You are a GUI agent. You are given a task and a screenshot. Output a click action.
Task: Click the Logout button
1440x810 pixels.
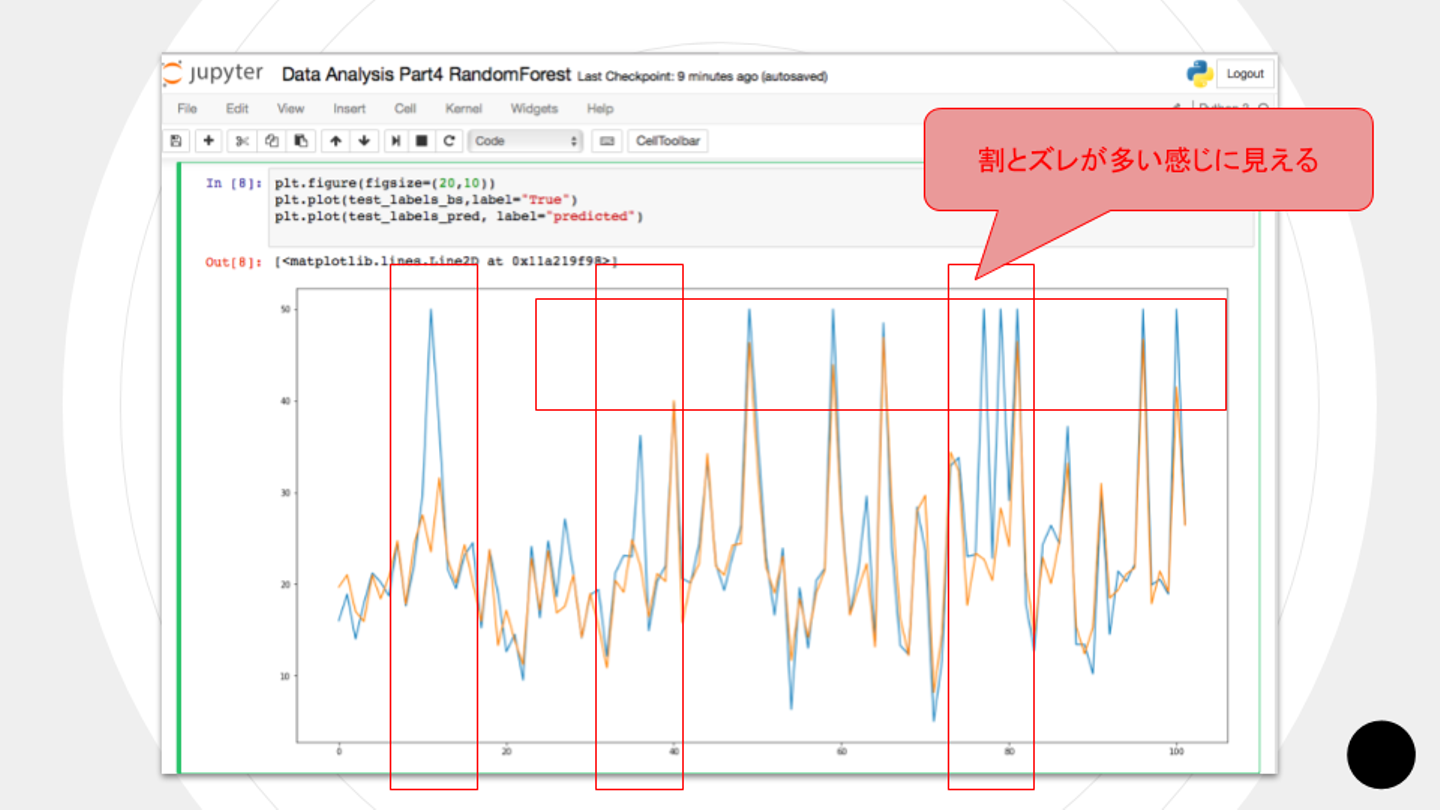[x=1245, y=74]
